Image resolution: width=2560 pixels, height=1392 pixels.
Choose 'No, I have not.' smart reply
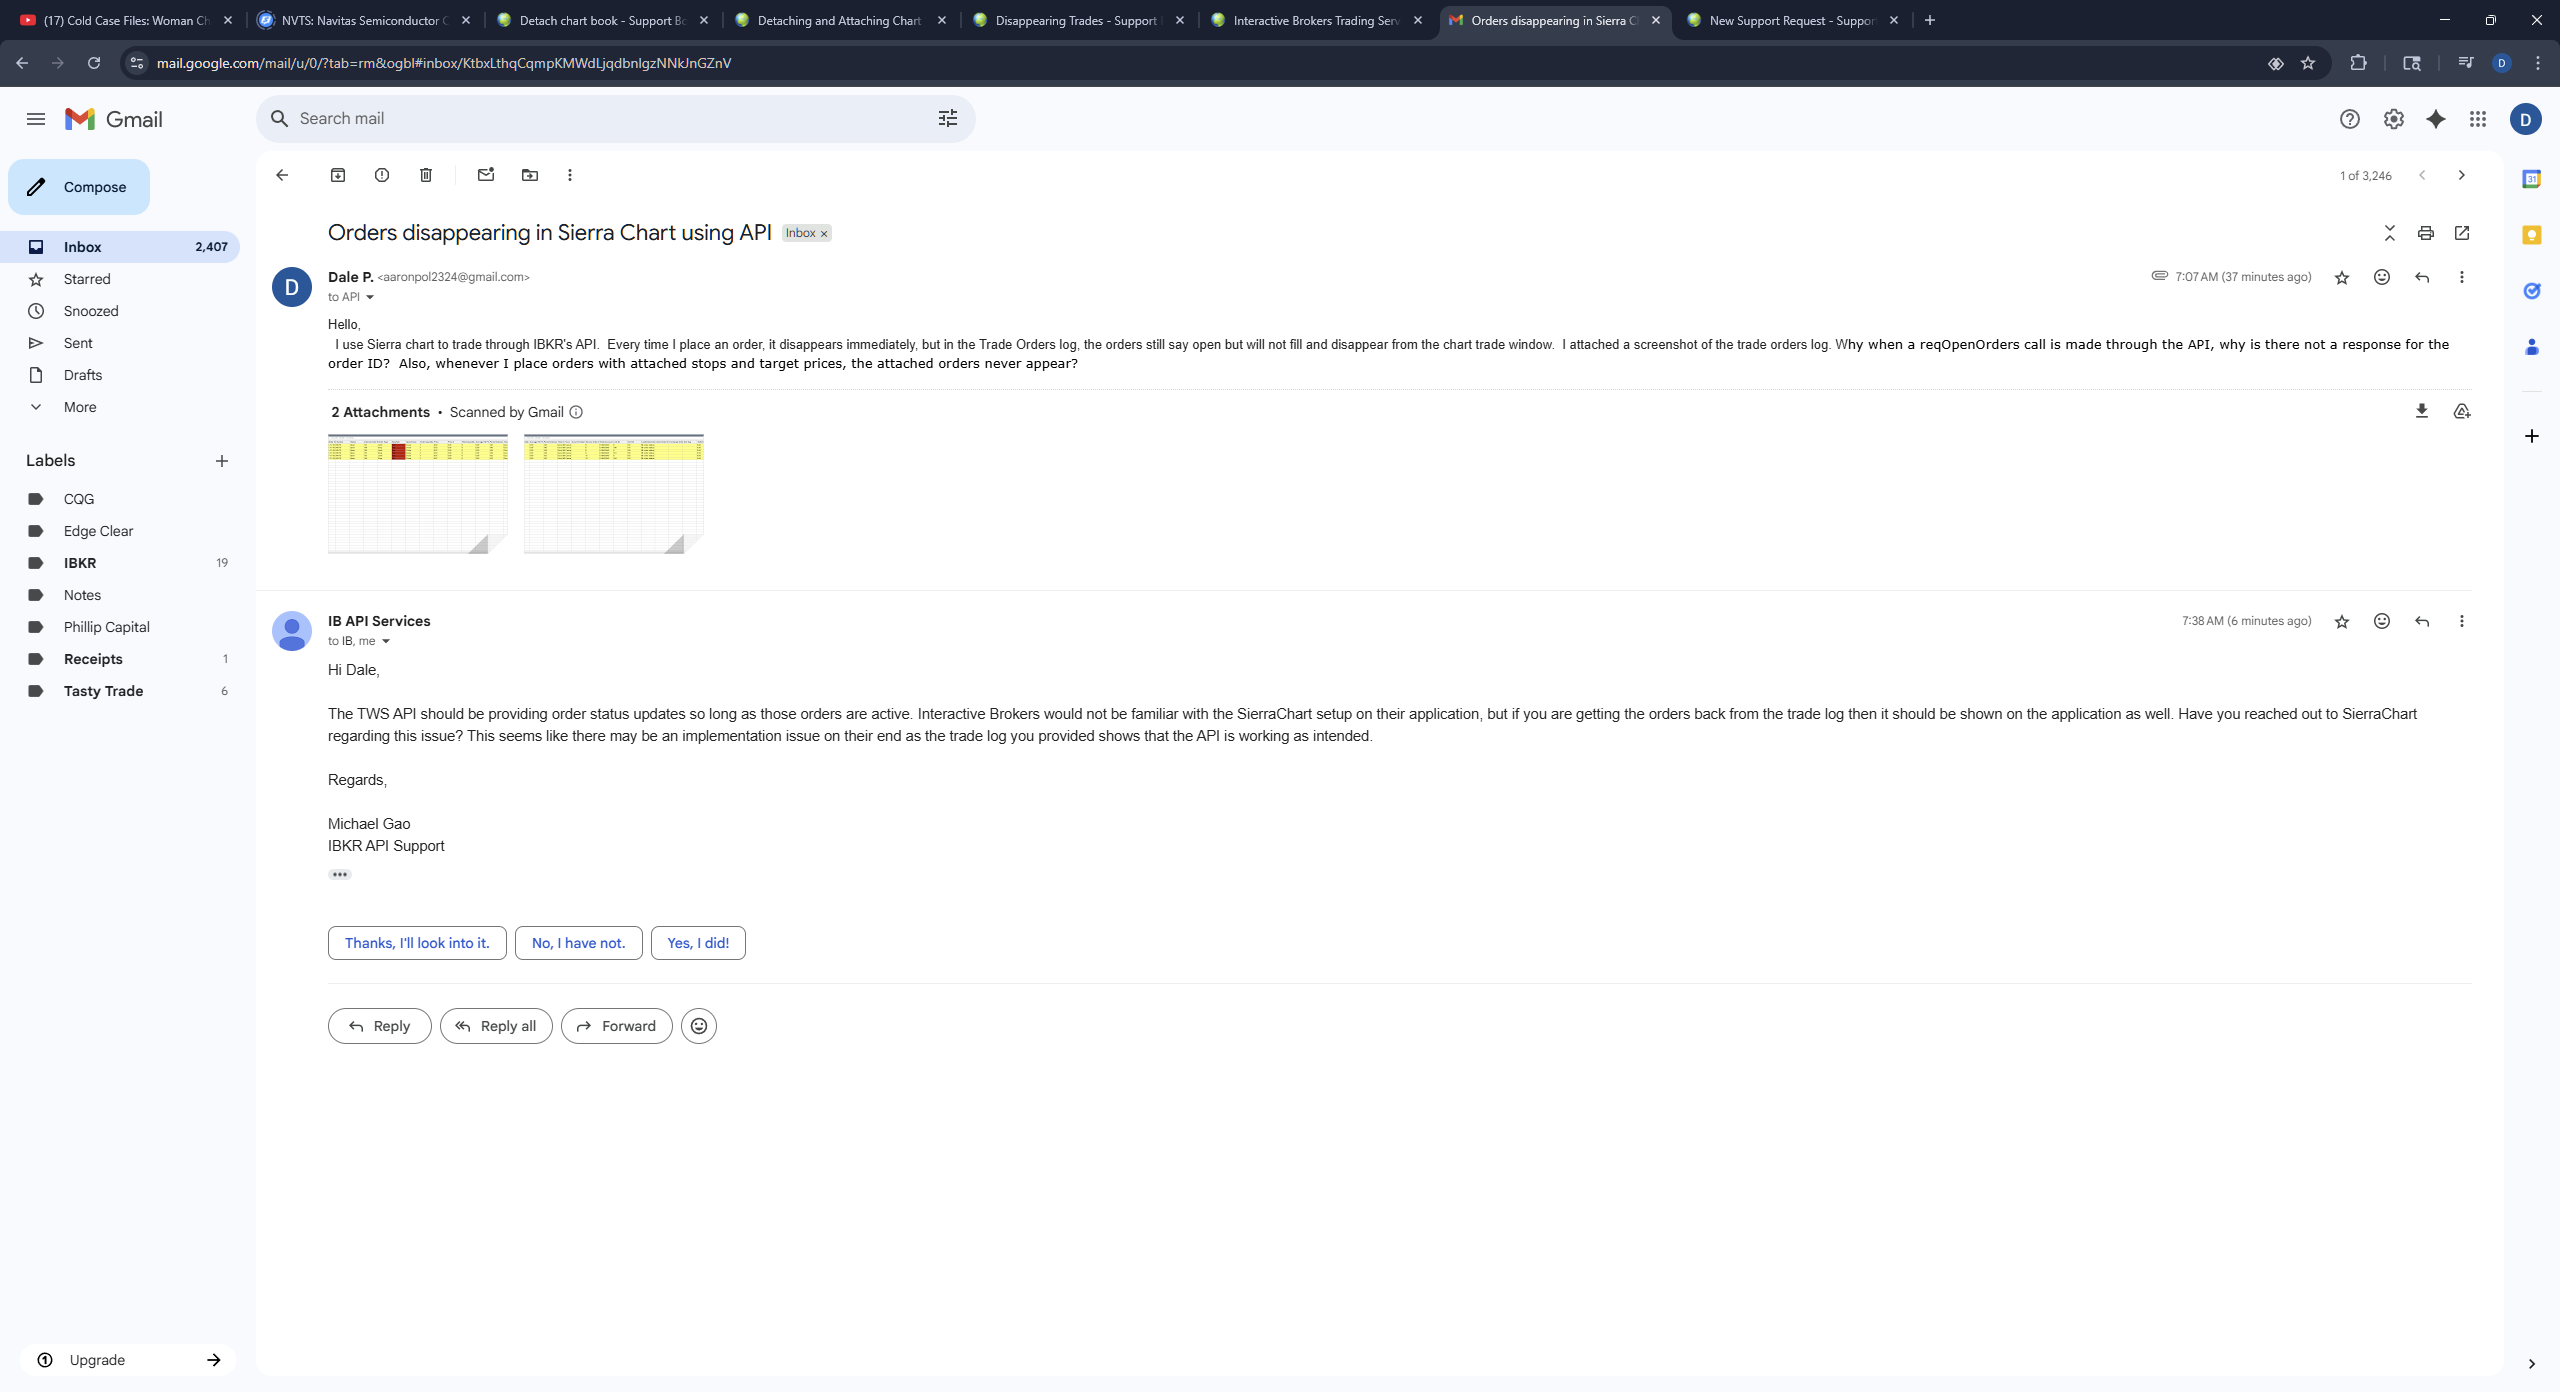click(578, 943)
